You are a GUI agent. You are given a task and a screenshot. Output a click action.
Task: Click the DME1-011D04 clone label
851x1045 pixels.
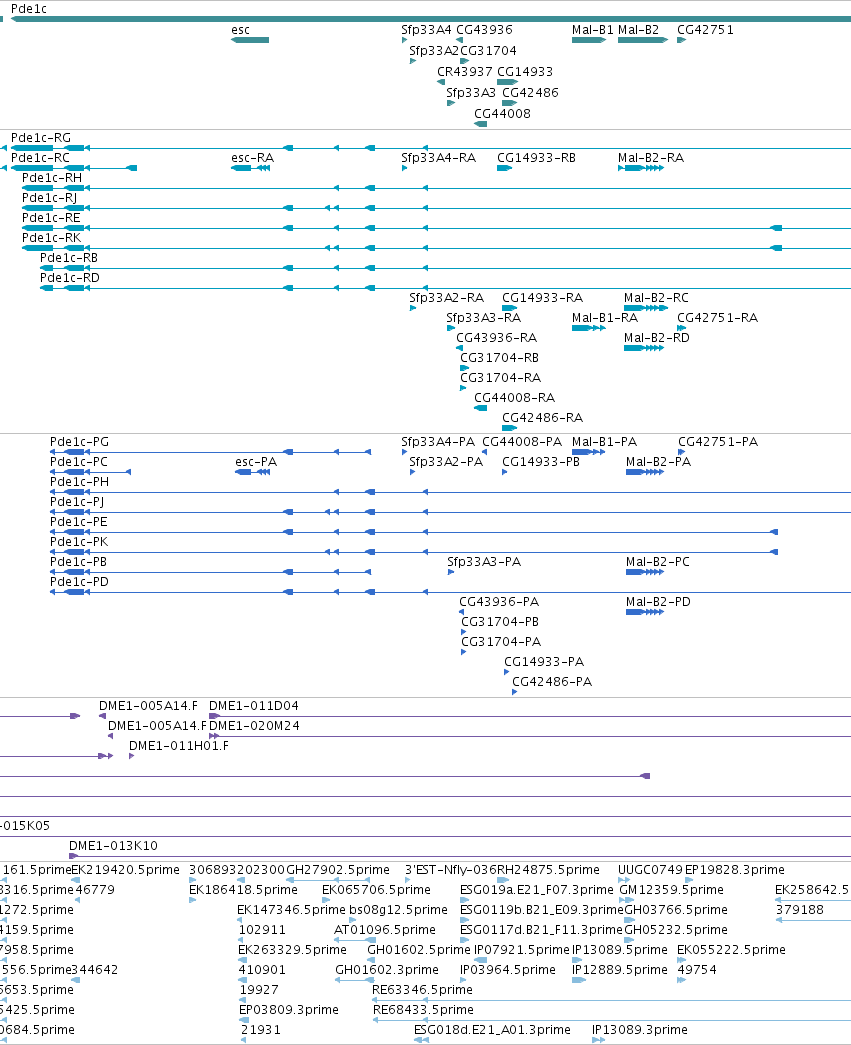(254, 706)
